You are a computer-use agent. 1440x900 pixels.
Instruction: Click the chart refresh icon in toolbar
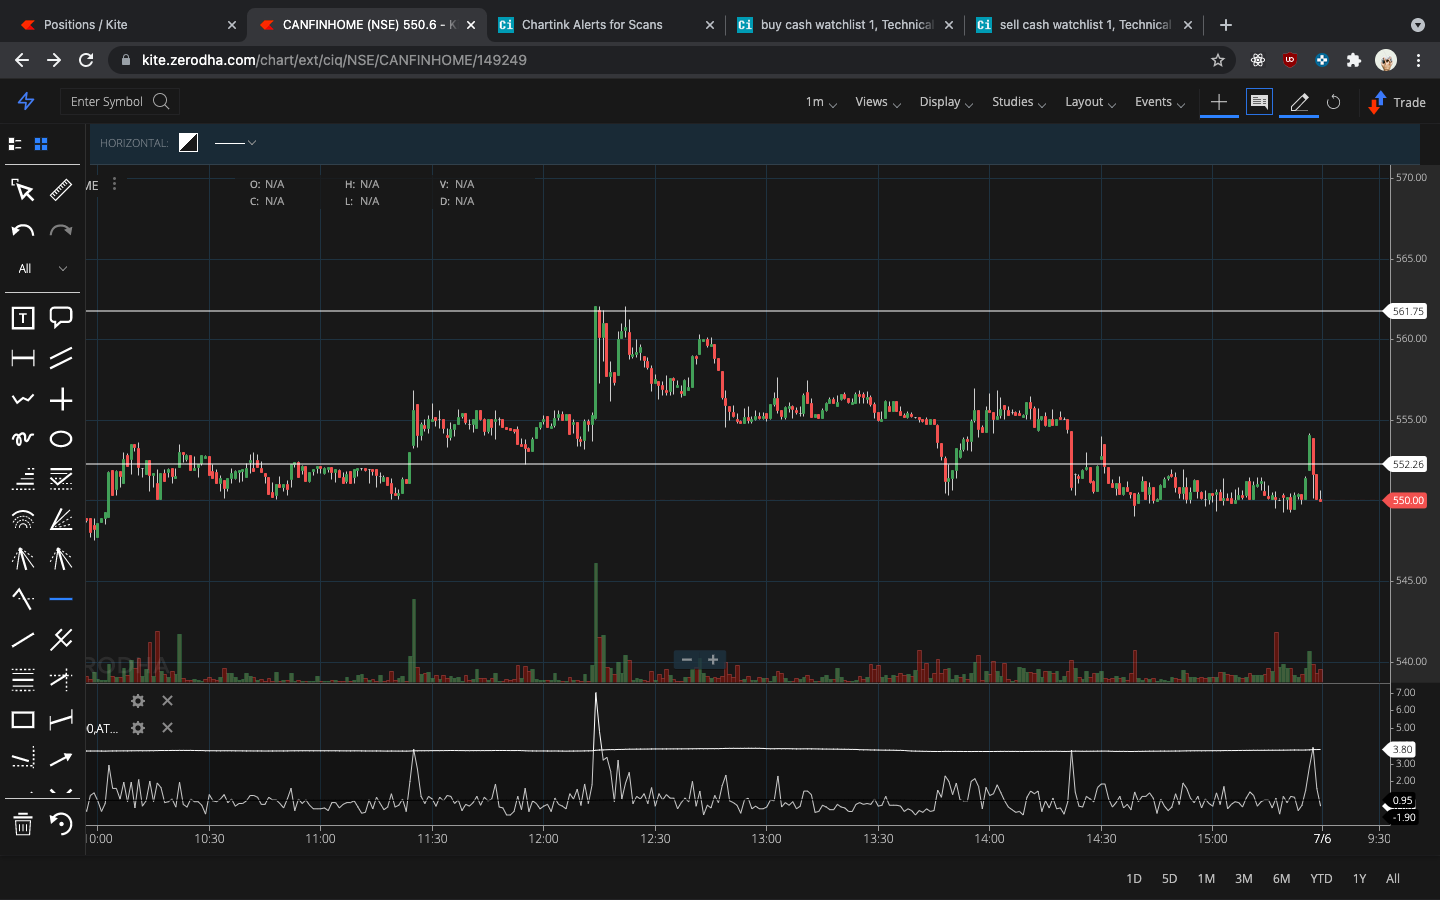coord(1334,102)
